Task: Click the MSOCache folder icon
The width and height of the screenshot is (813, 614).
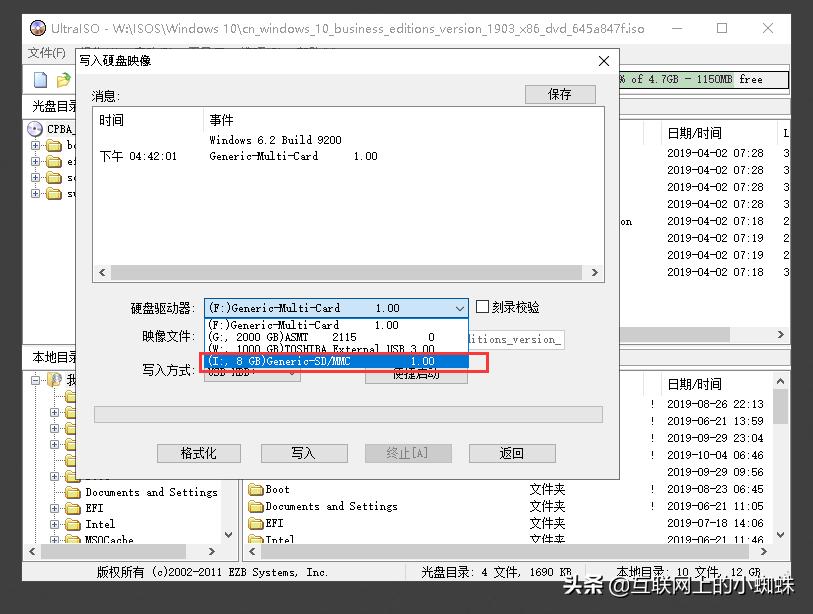Action: point(73,540)
